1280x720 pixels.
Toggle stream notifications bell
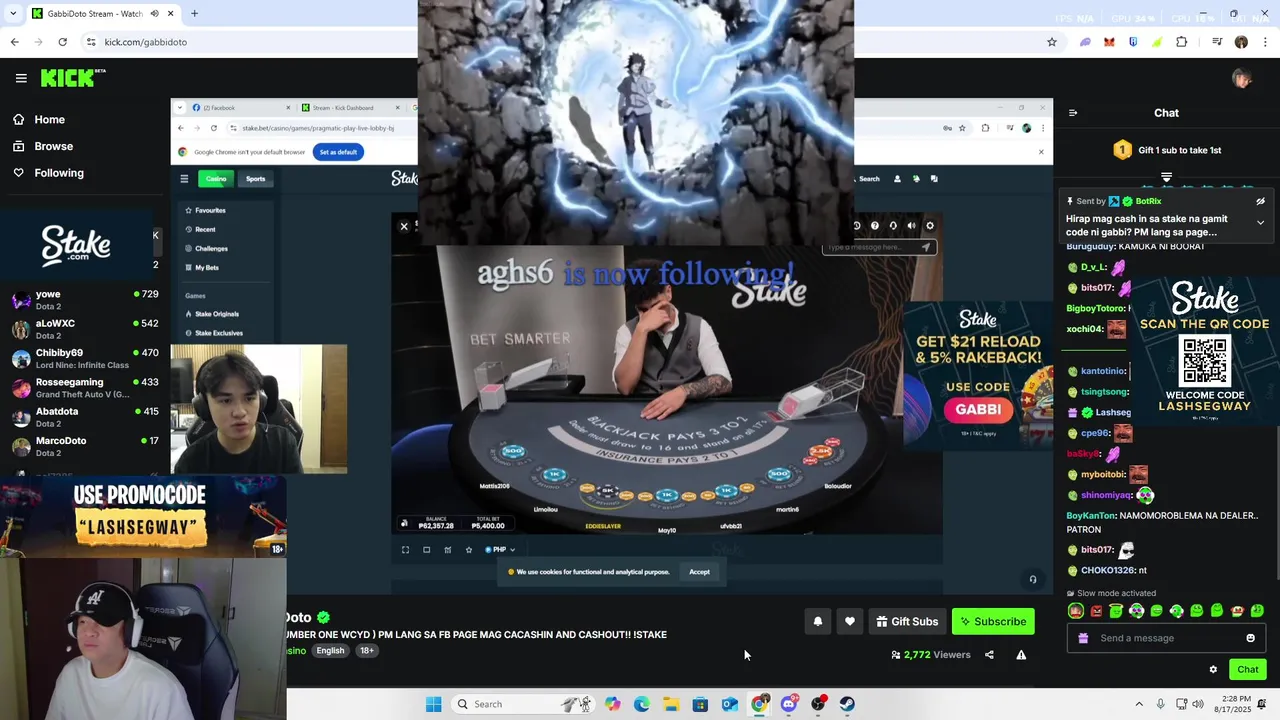tap(818, 622)
